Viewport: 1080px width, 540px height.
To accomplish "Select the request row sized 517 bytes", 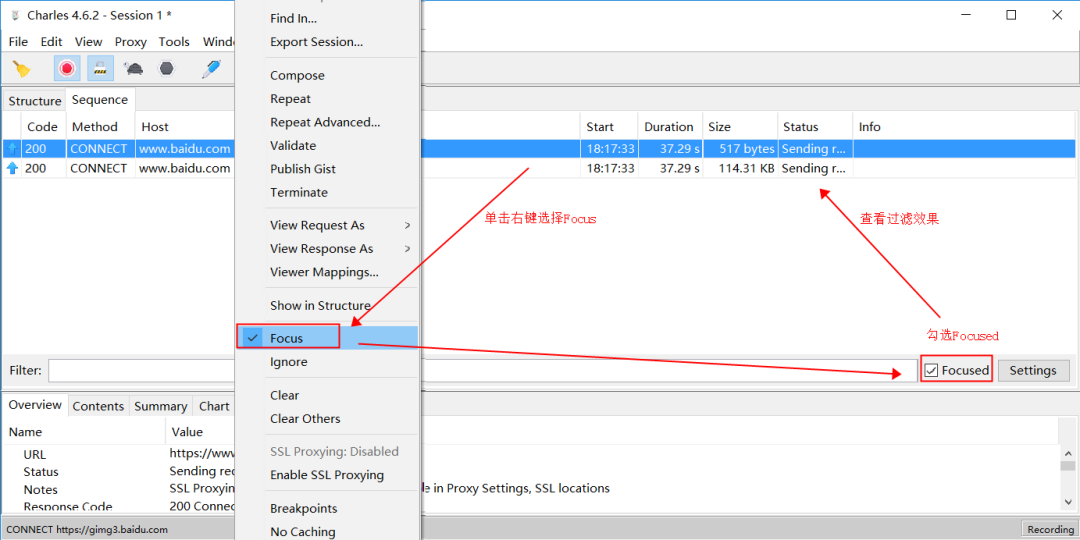I will [x=539, y=148].
